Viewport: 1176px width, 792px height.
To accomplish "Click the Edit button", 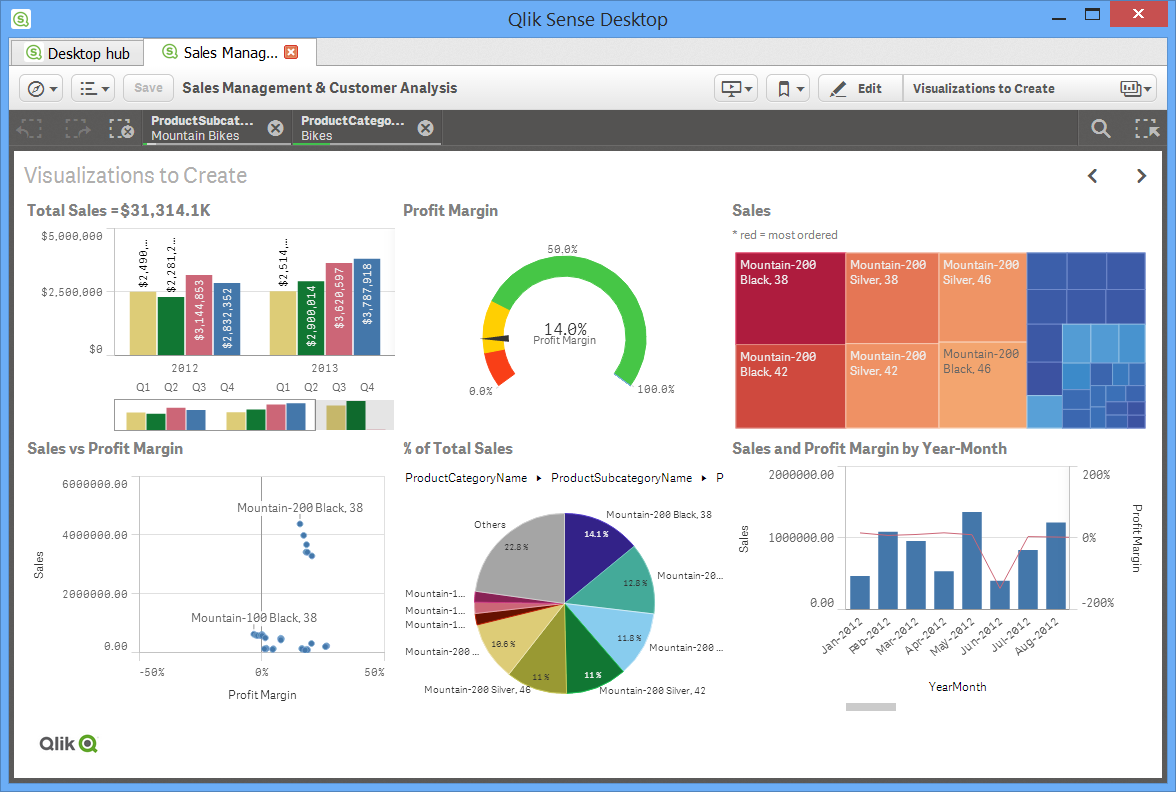I will 857,88.
